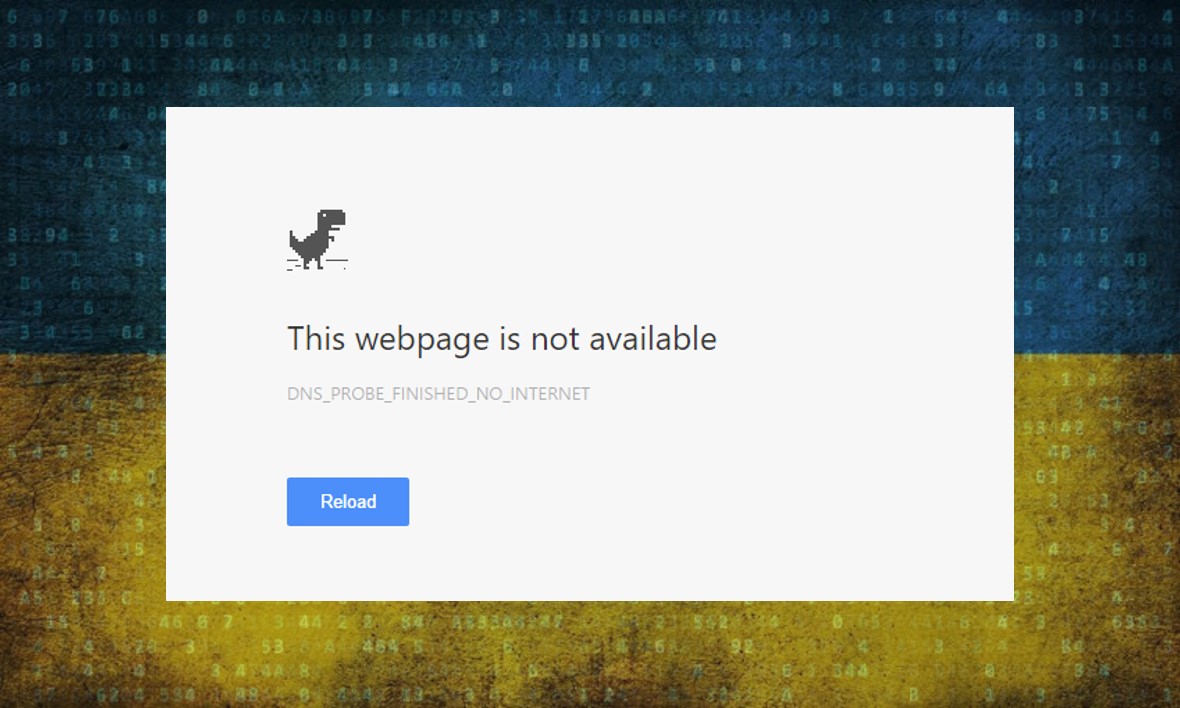
Task: Click the yellow stripe of the flag background
Action: coord(83,527)
